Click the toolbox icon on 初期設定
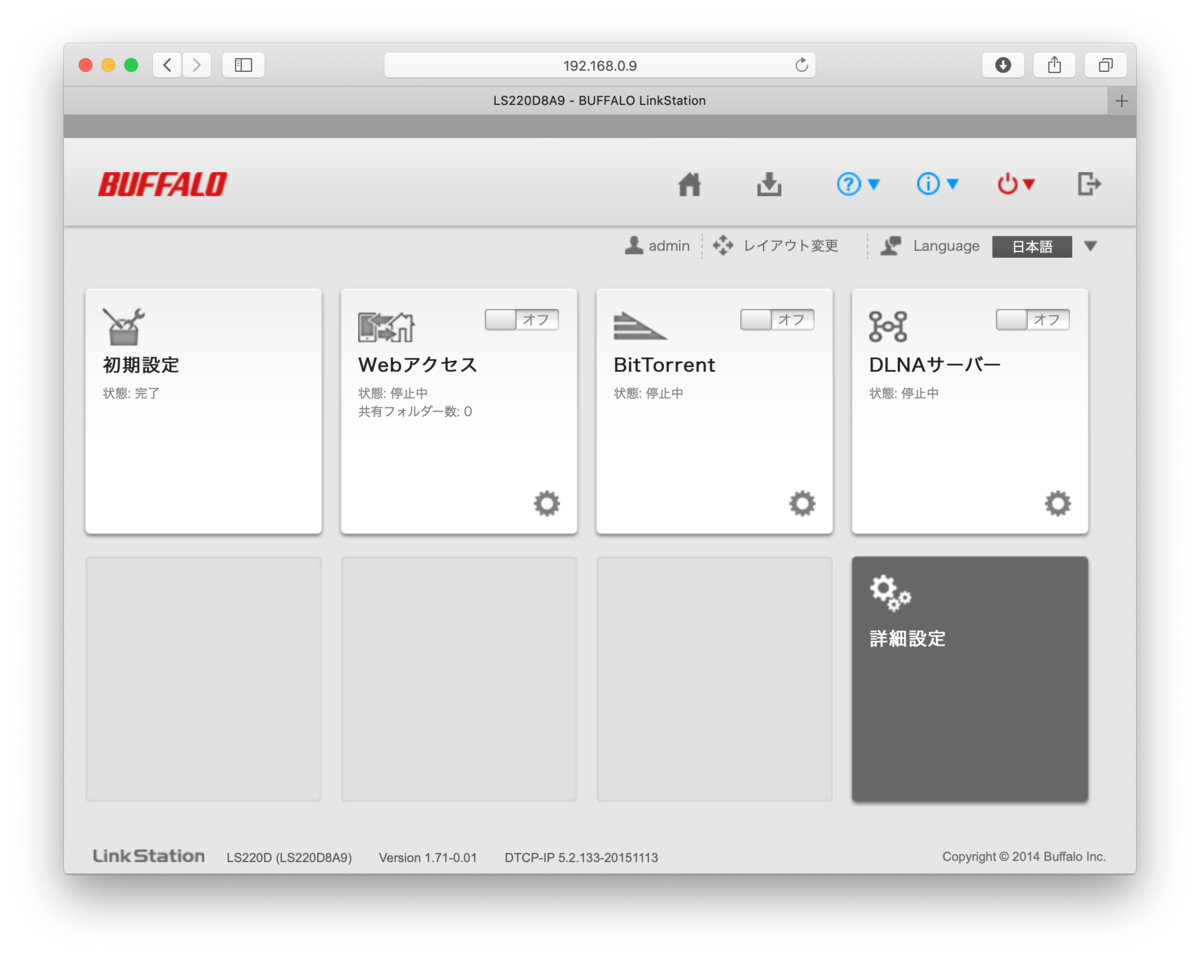The image size is (1200, 959). tap(124, 326)
